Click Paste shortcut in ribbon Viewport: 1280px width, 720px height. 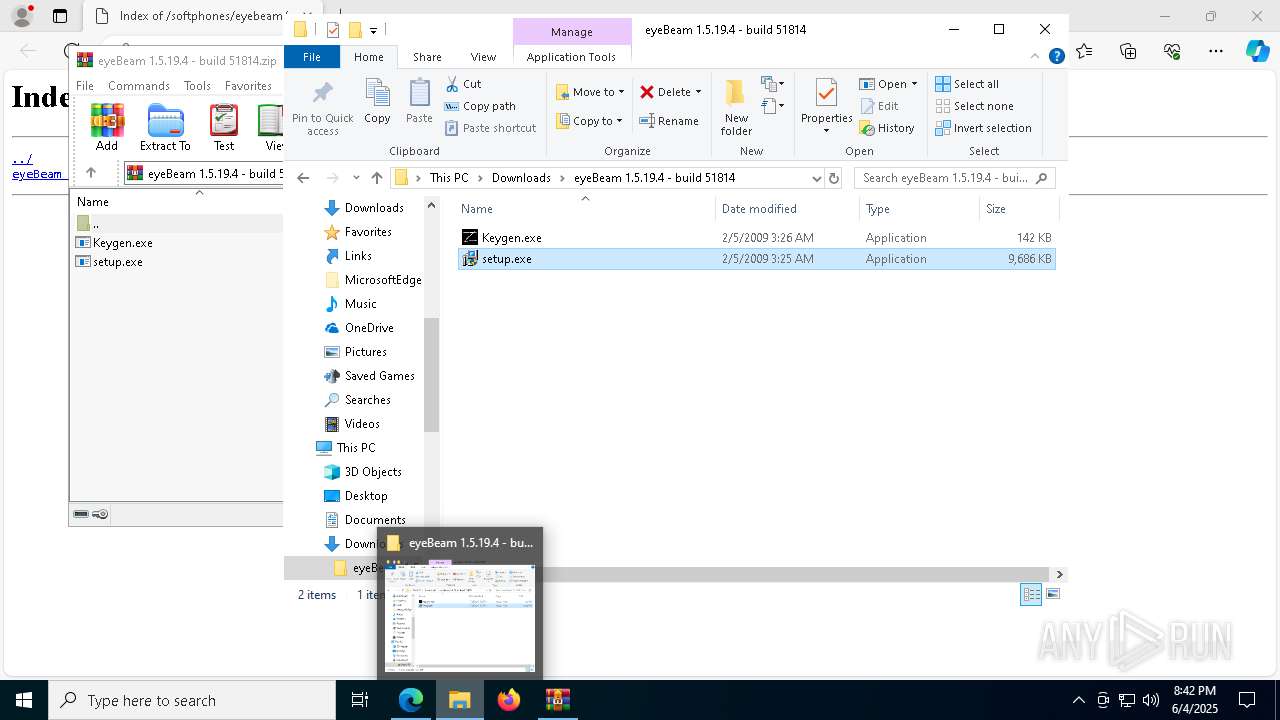490,128
